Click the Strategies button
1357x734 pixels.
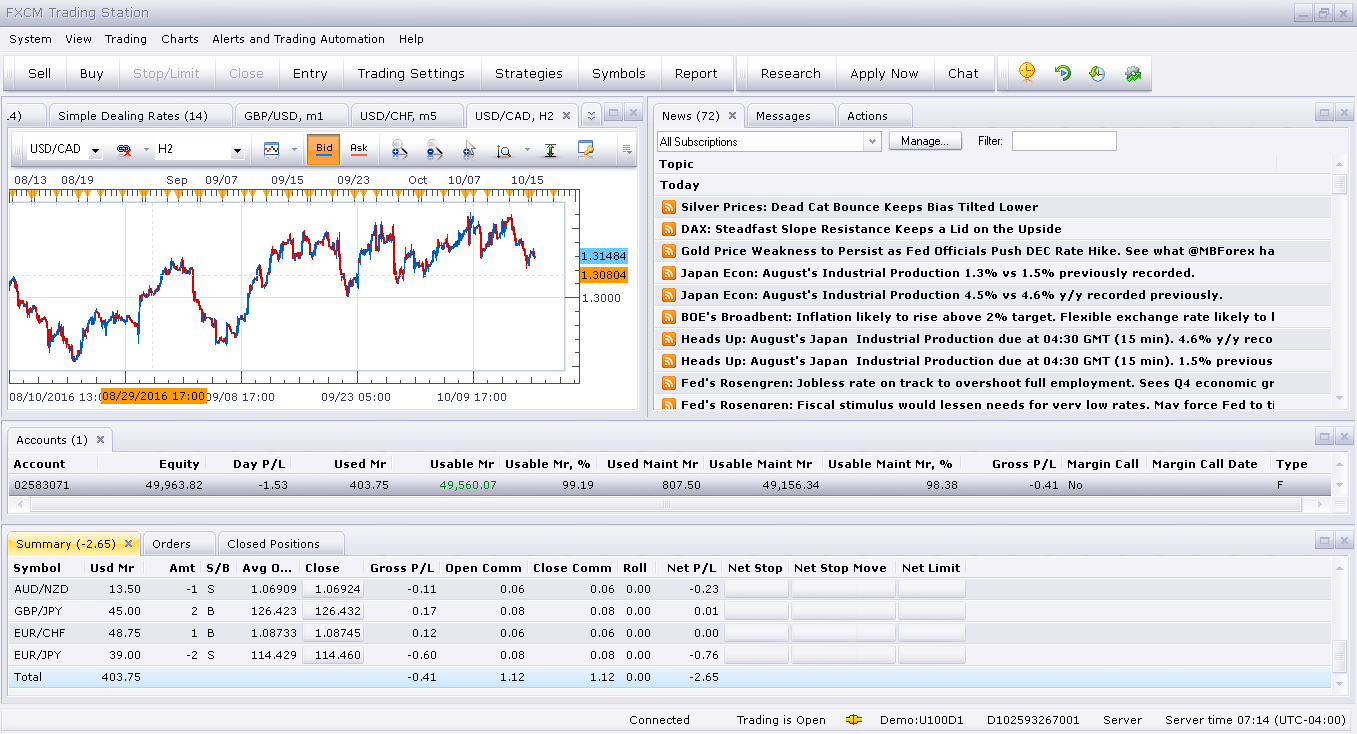coord(529,73)
